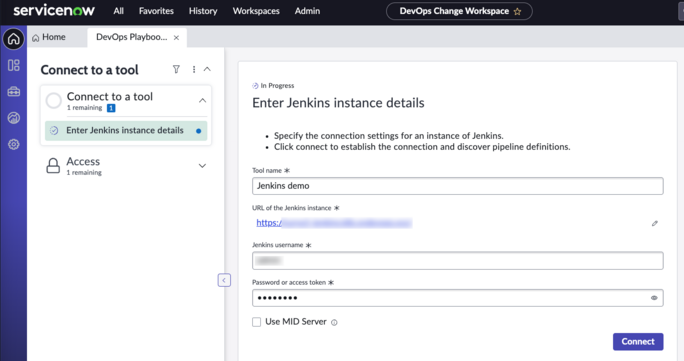Expand the Access stage
The height and width of the screenshot is (361, 684).
[x=202, y=166]
